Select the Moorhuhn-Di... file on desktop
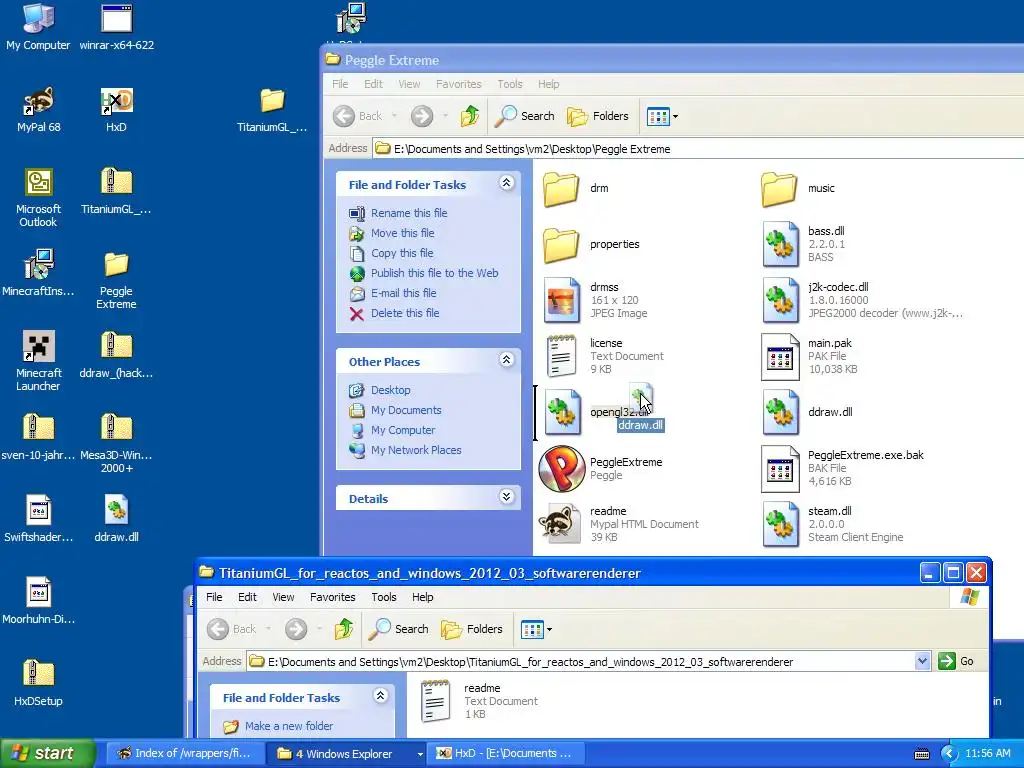 click(38, 601)
